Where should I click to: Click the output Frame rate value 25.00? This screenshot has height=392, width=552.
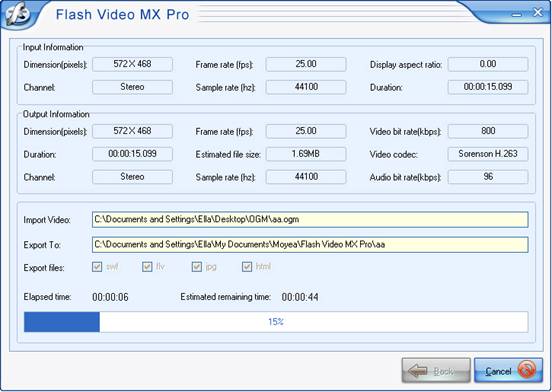[306, 131]
